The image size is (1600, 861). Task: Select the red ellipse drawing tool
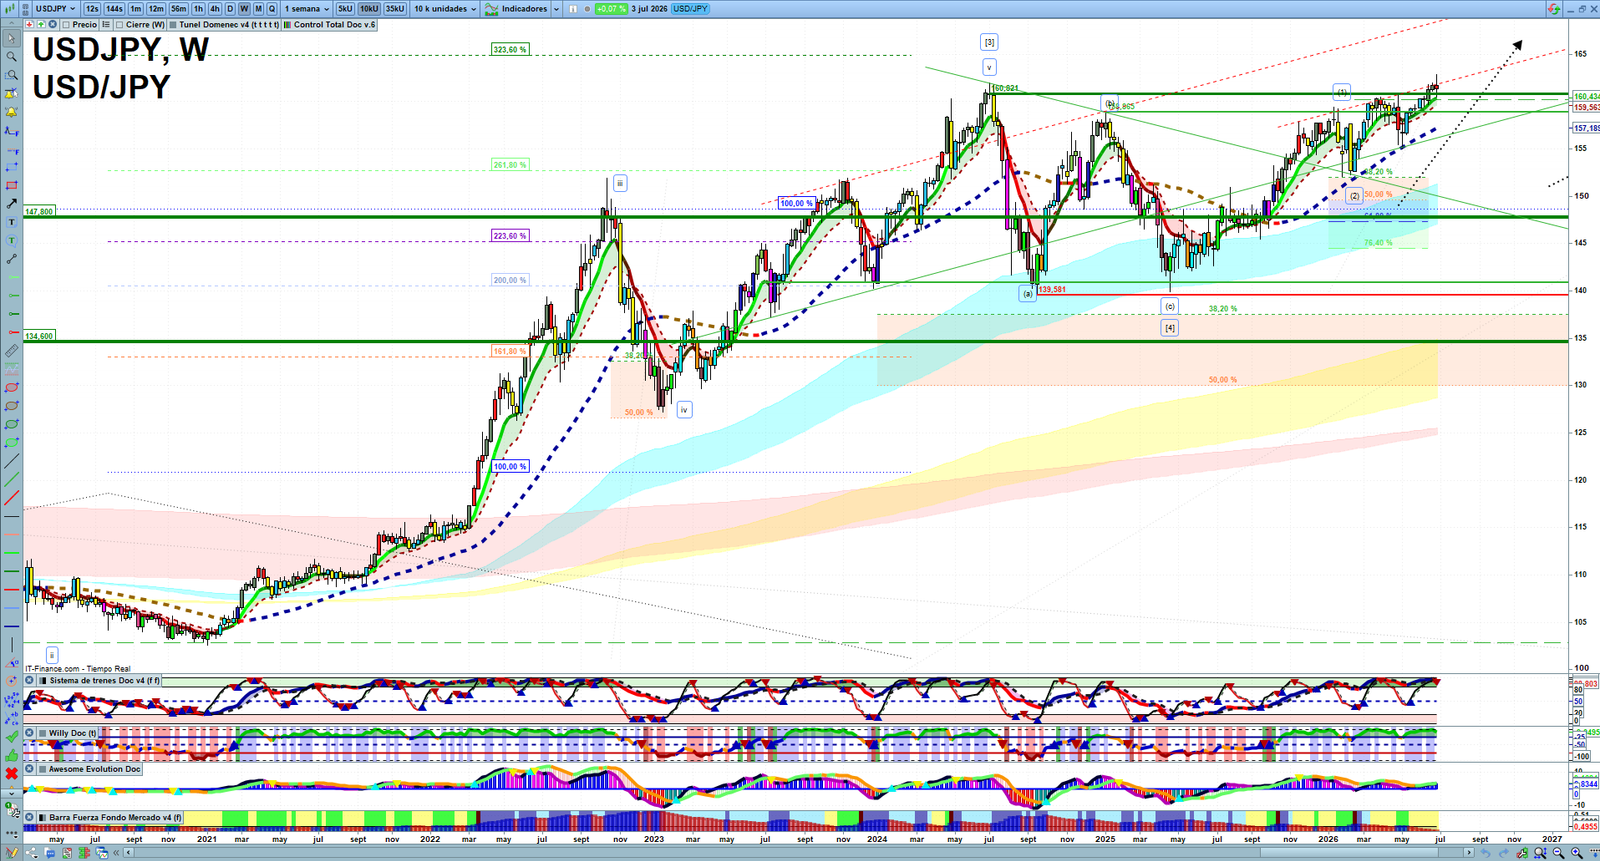pos(11,387)
